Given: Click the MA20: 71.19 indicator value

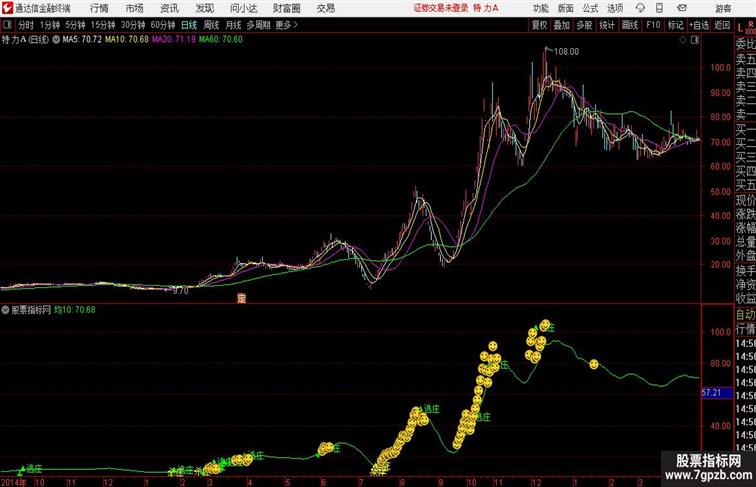Looking at the screenshot, I should 174,39.
